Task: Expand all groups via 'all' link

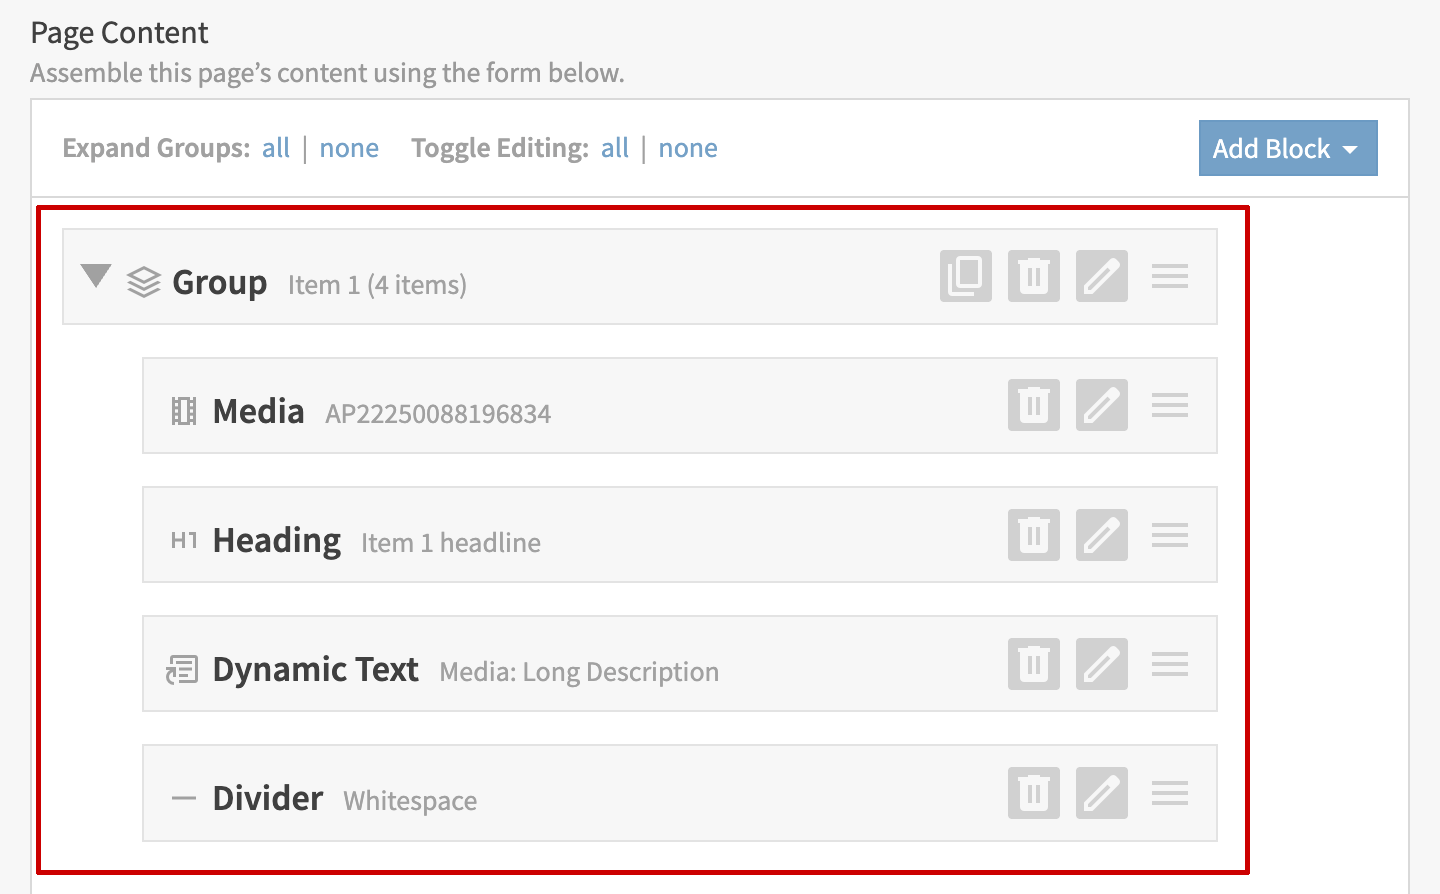Action: [x=275, y=148]
